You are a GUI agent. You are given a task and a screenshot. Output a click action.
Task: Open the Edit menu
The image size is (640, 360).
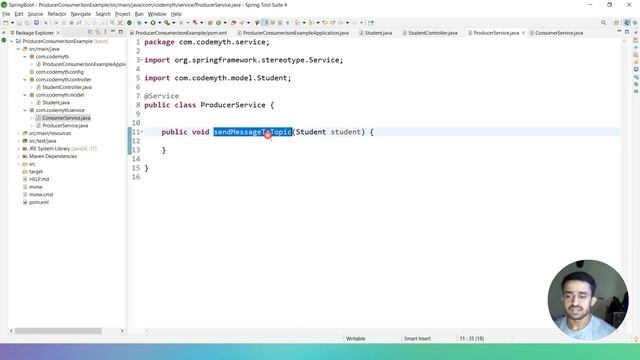click(19, 14)
